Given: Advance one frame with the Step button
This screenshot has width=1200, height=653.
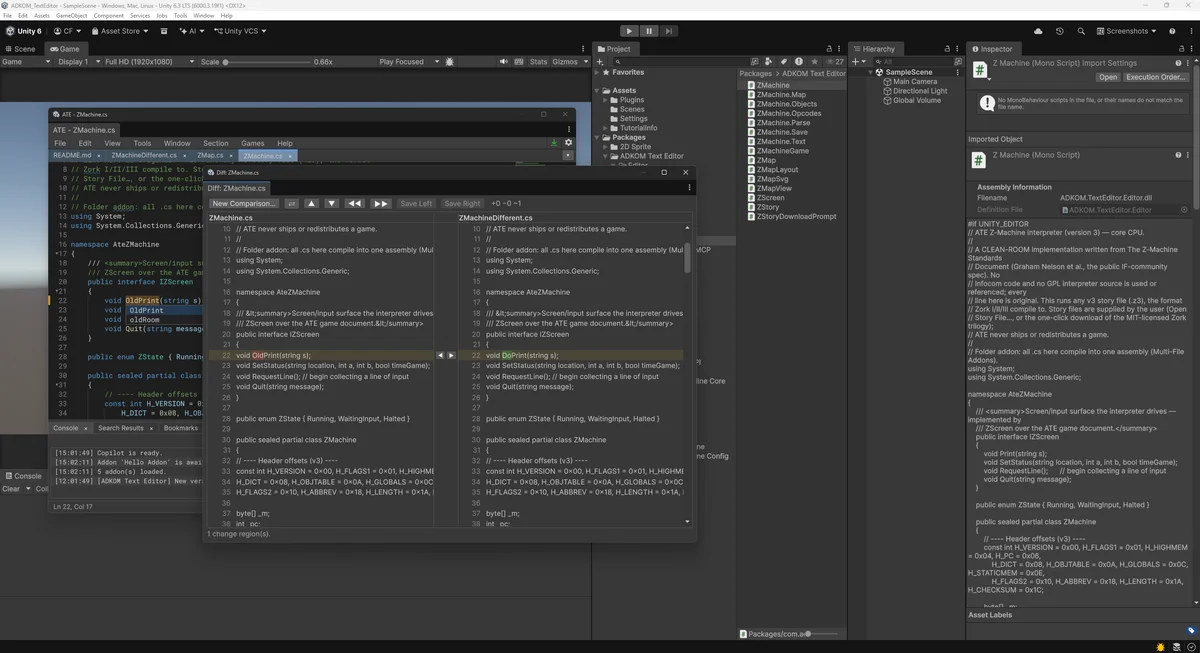Looking at the screenshot, I should point(669,31).
